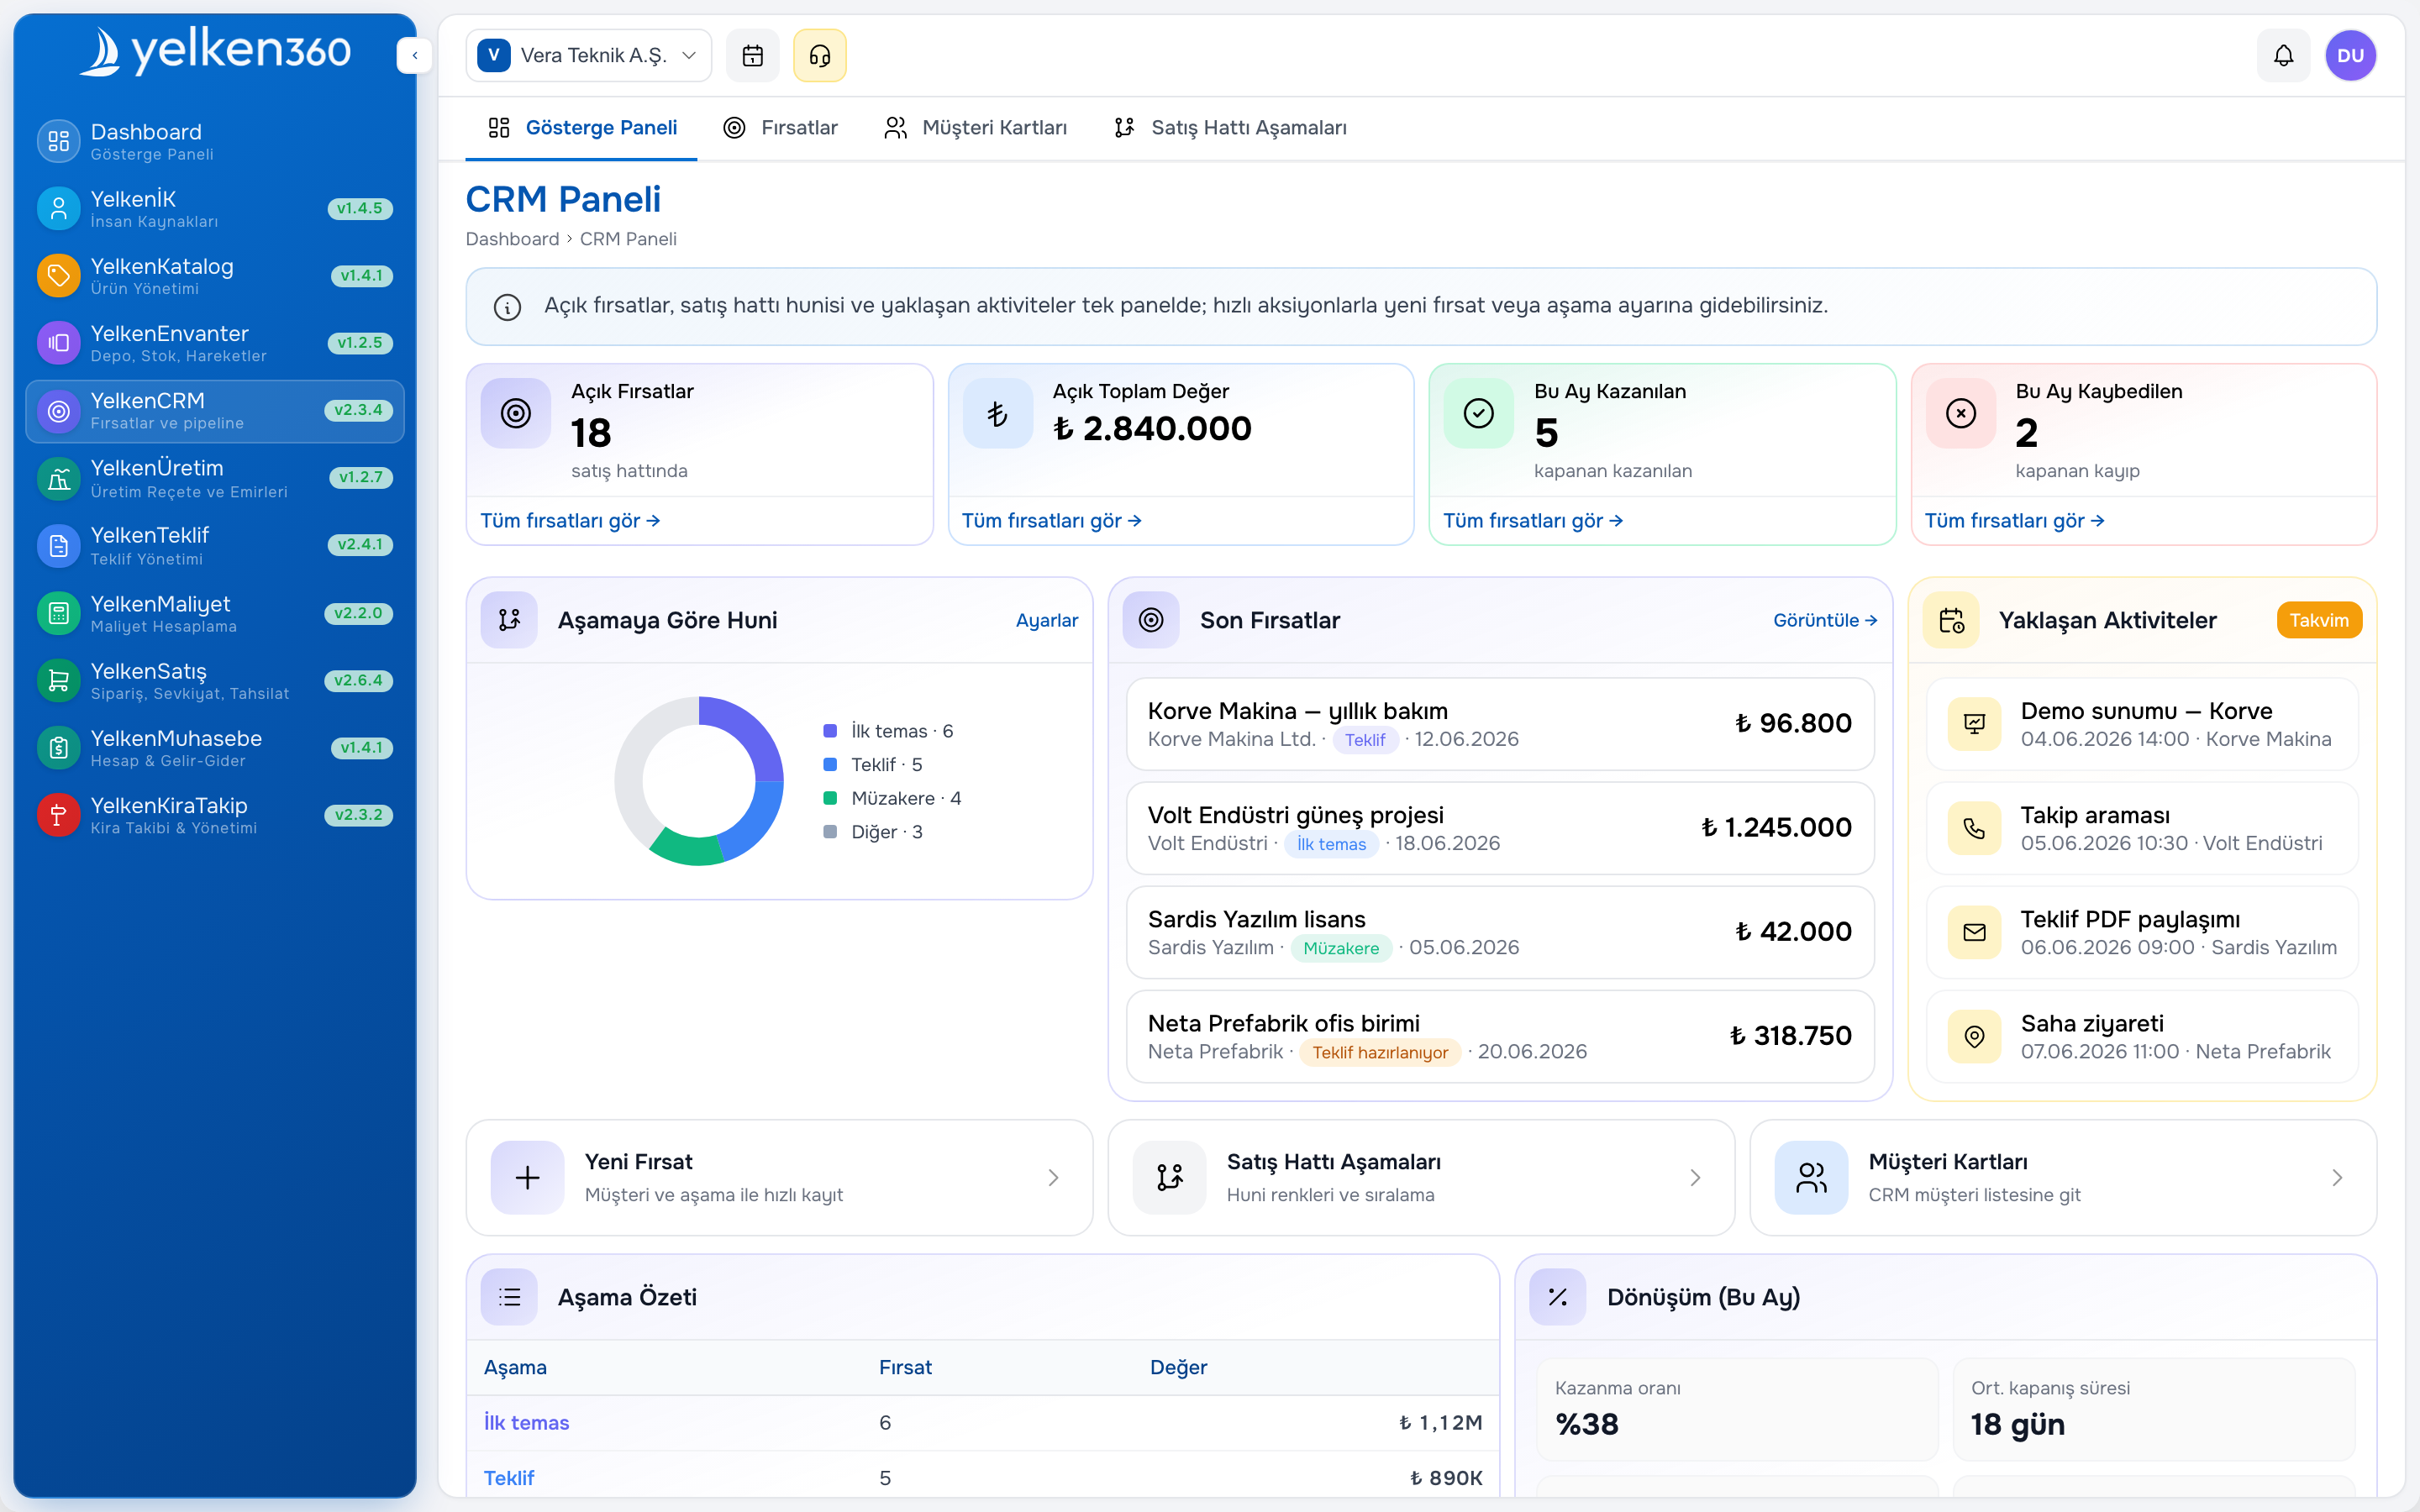
Task: Click the orange Takvim button
Action: [2319, 620]
